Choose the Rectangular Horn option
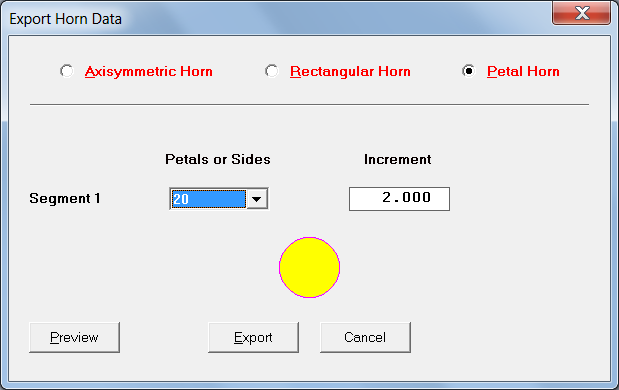619x390 pixels. (x=272, y=71)
